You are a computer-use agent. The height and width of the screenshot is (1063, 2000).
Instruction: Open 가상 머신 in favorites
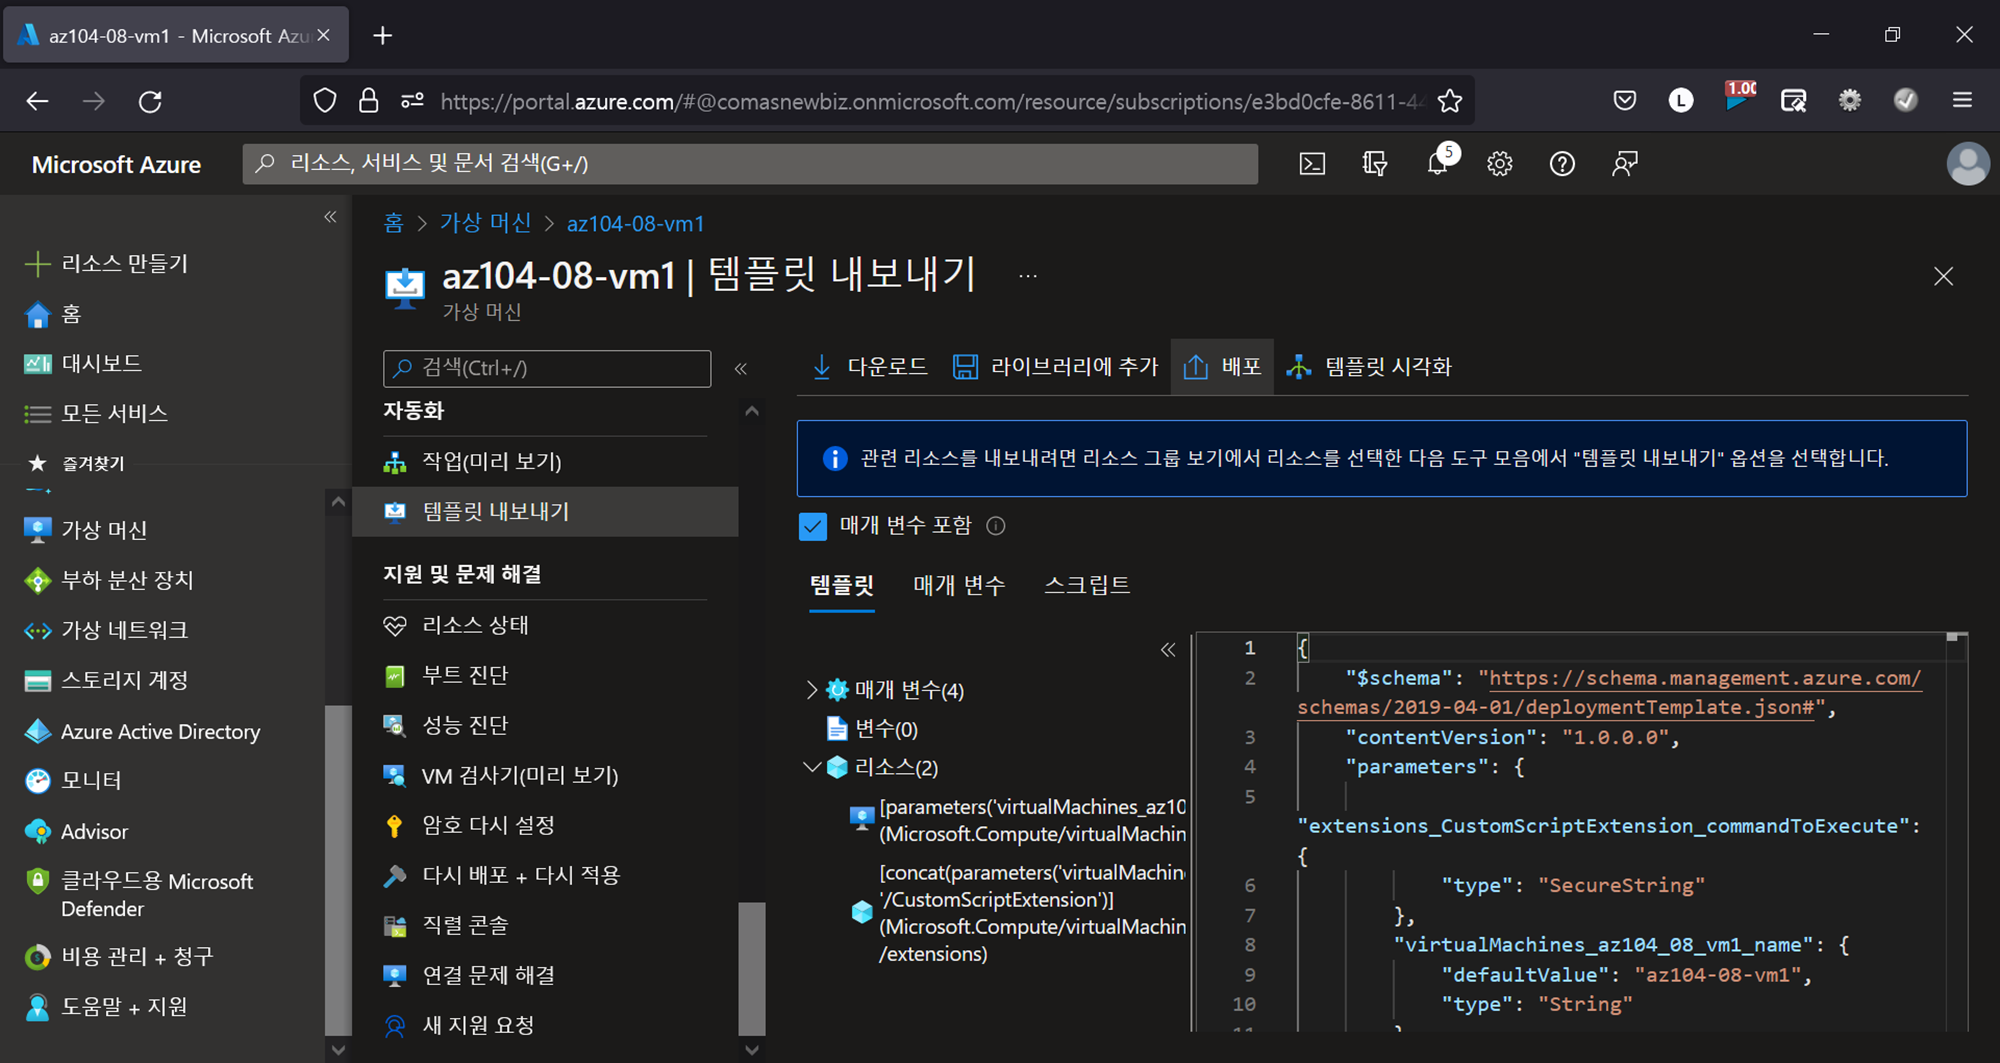85,530
